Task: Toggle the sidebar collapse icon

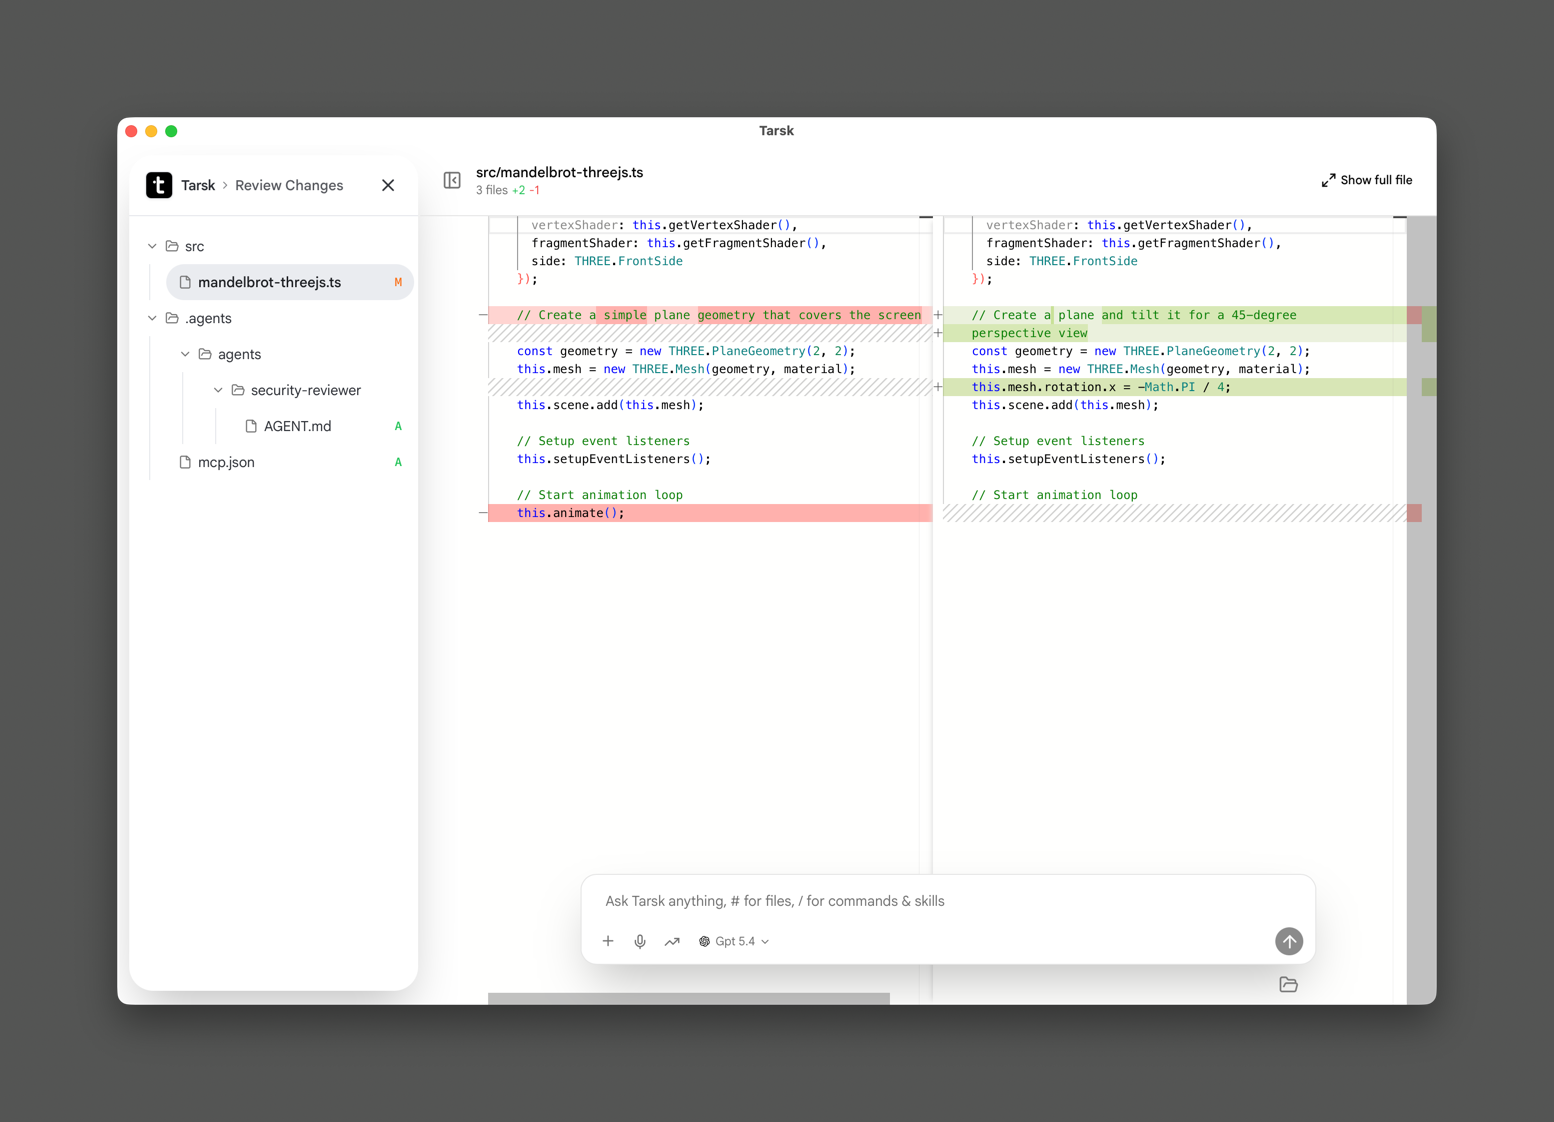Action: pyautogui.click(x=452, y=180)
